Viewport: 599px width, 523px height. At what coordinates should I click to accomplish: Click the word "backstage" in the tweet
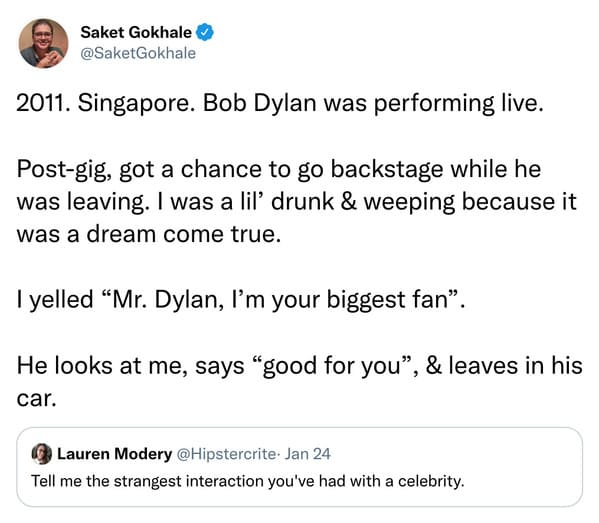(x=387, y=170)
